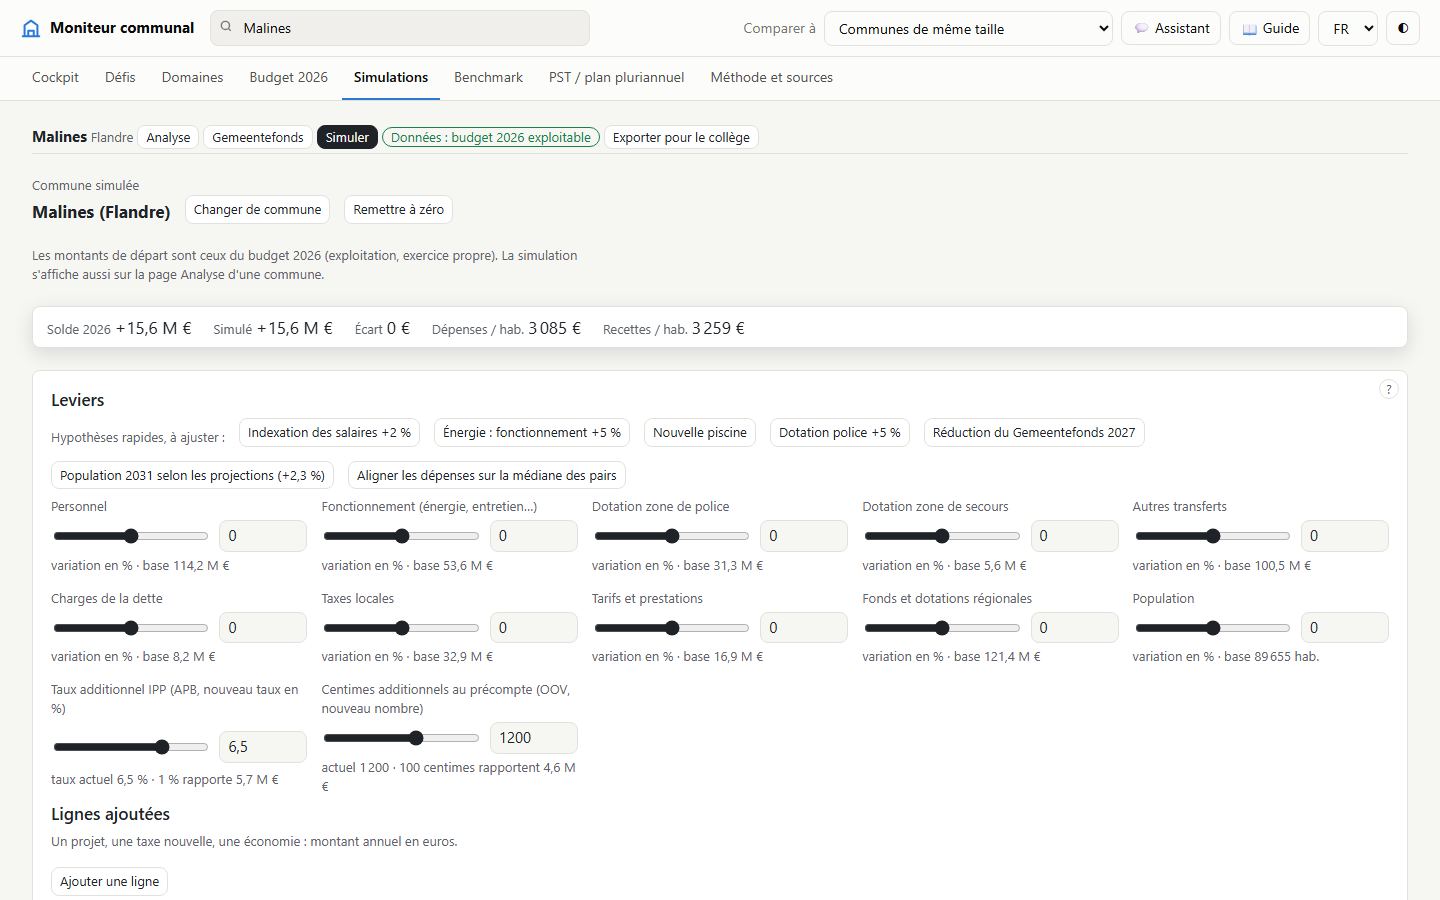Screen dimensions: 1440x900
Task: Go to the Budget 2026 tab
Action: [x=288, y=77]
